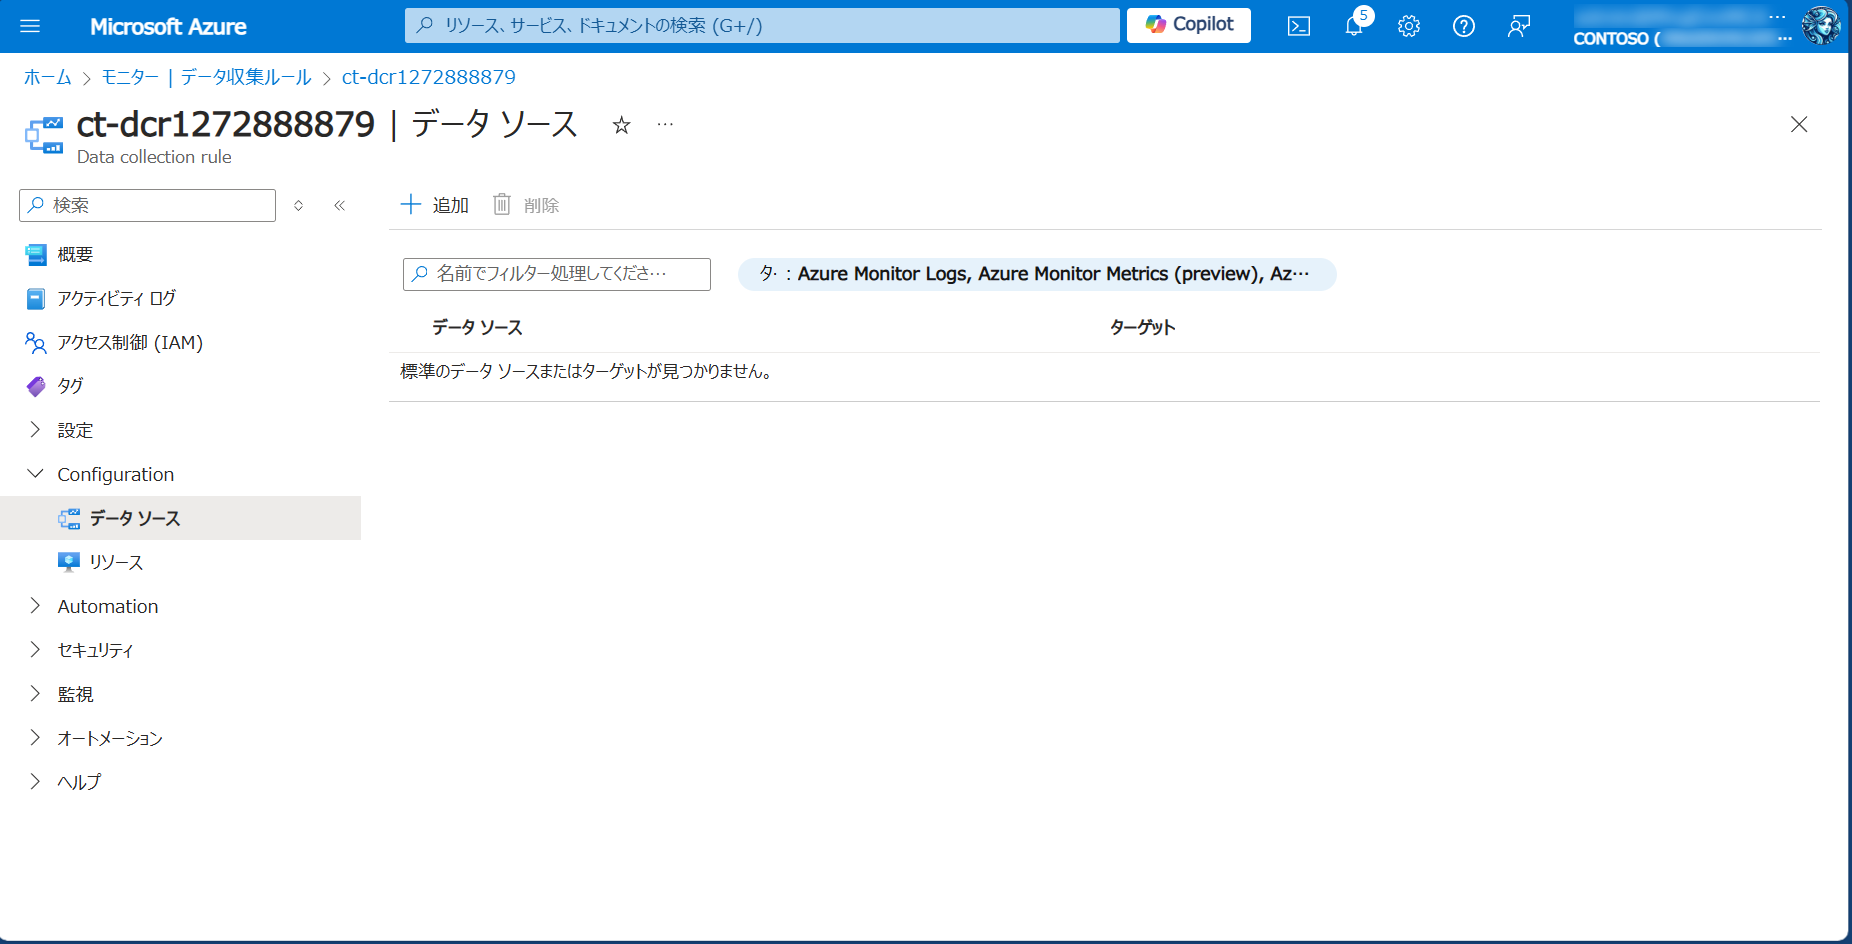Open the Azure portal hamburger menu
Viewport: 1852px width, 944px height.
30,26
